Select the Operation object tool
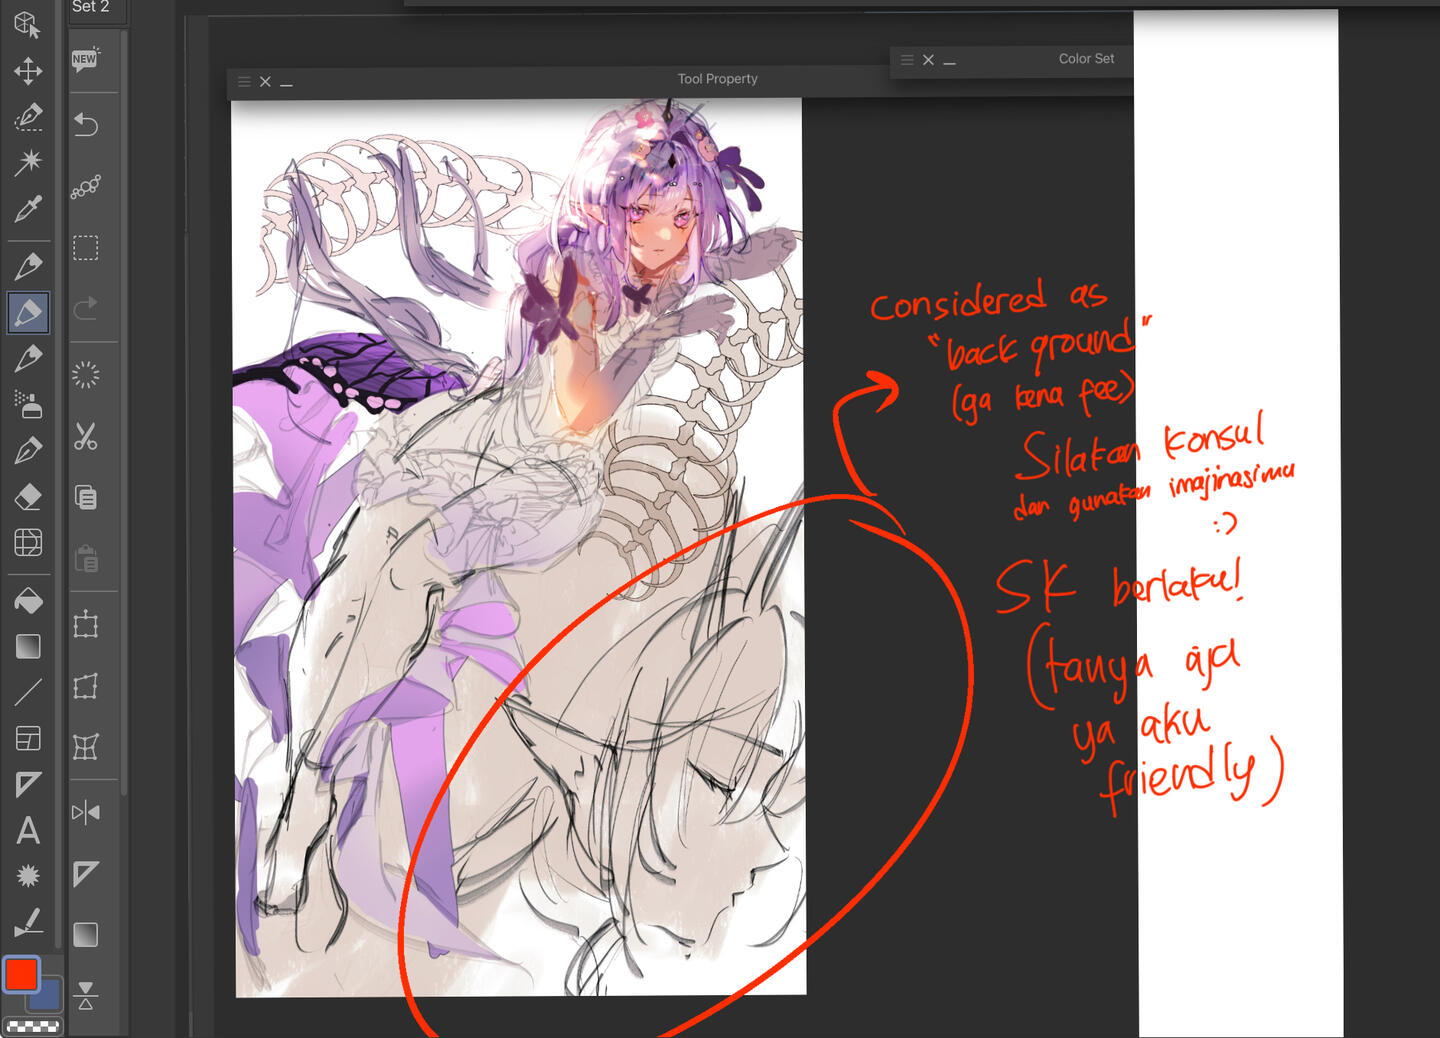1440x1038 pixels. 28,24
